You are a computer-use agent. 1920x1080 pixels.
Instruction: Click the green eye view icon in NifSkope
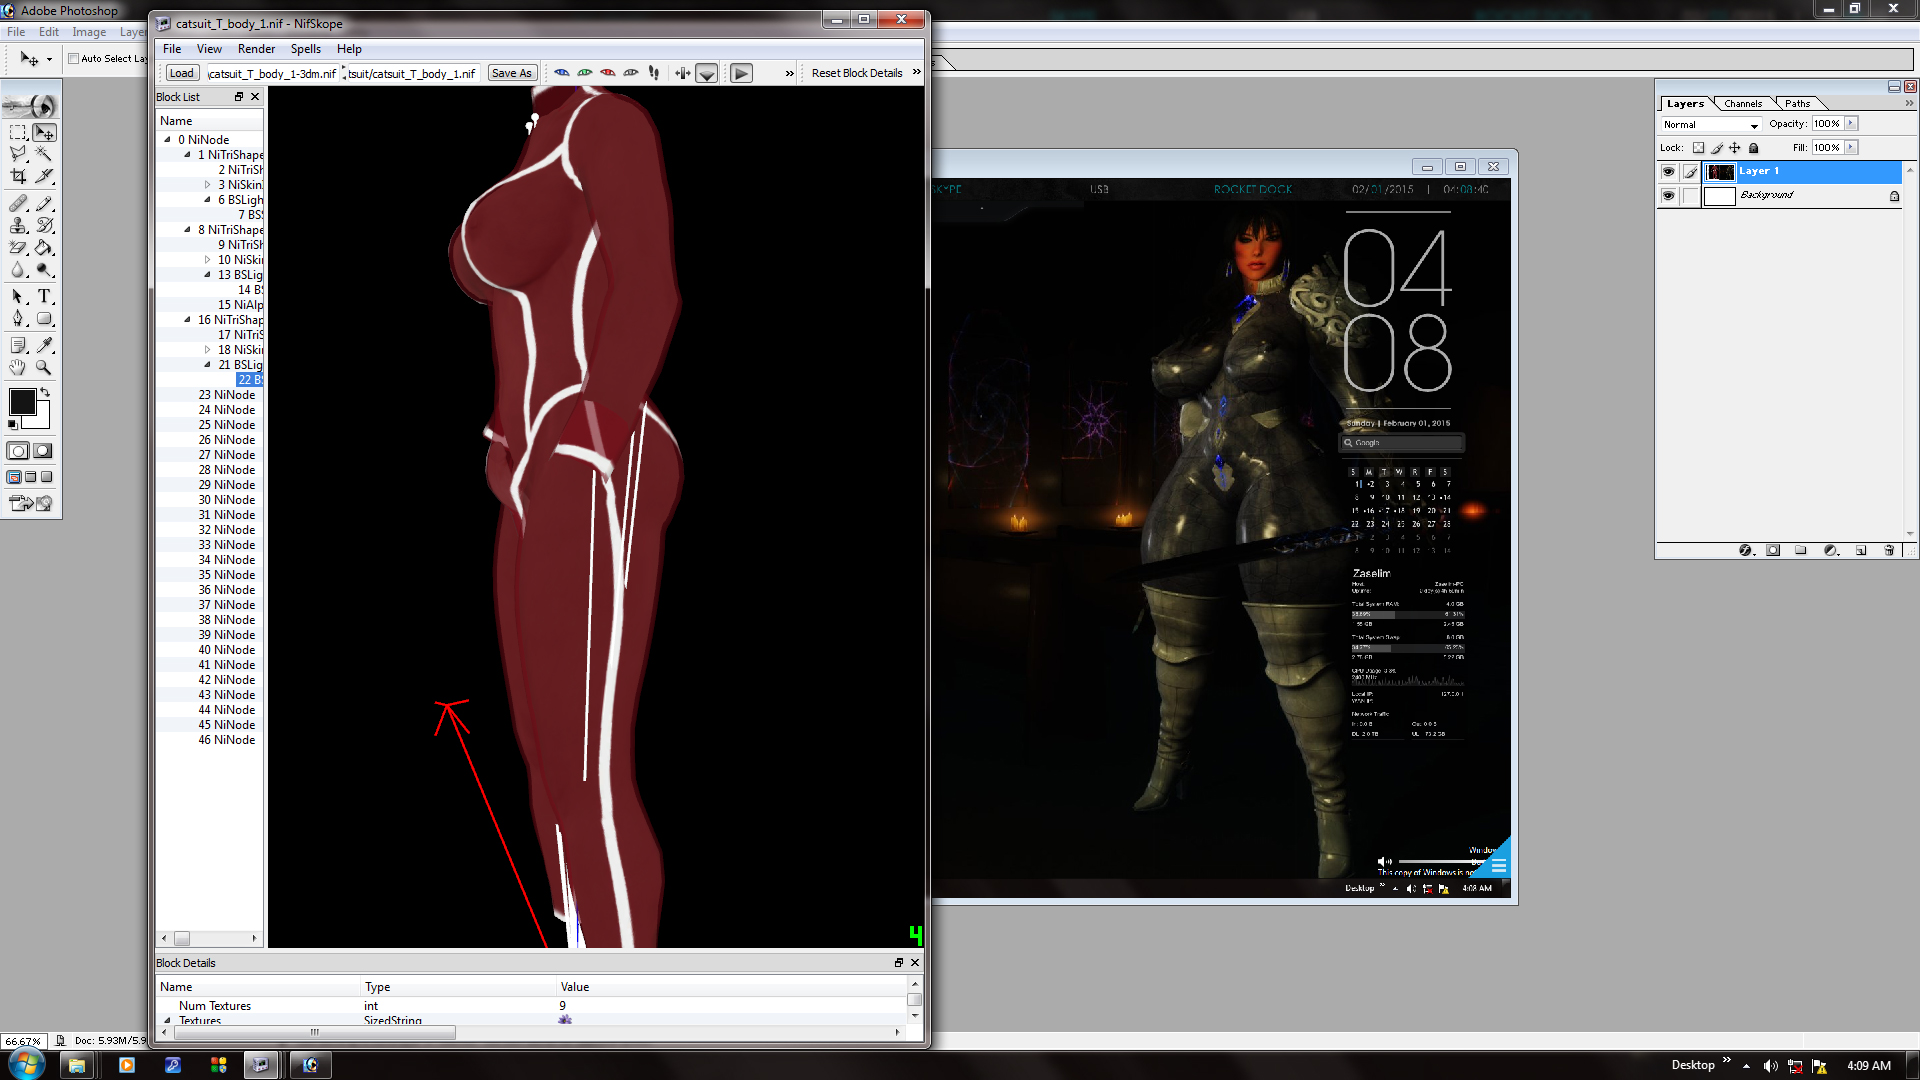pos(585,73)
